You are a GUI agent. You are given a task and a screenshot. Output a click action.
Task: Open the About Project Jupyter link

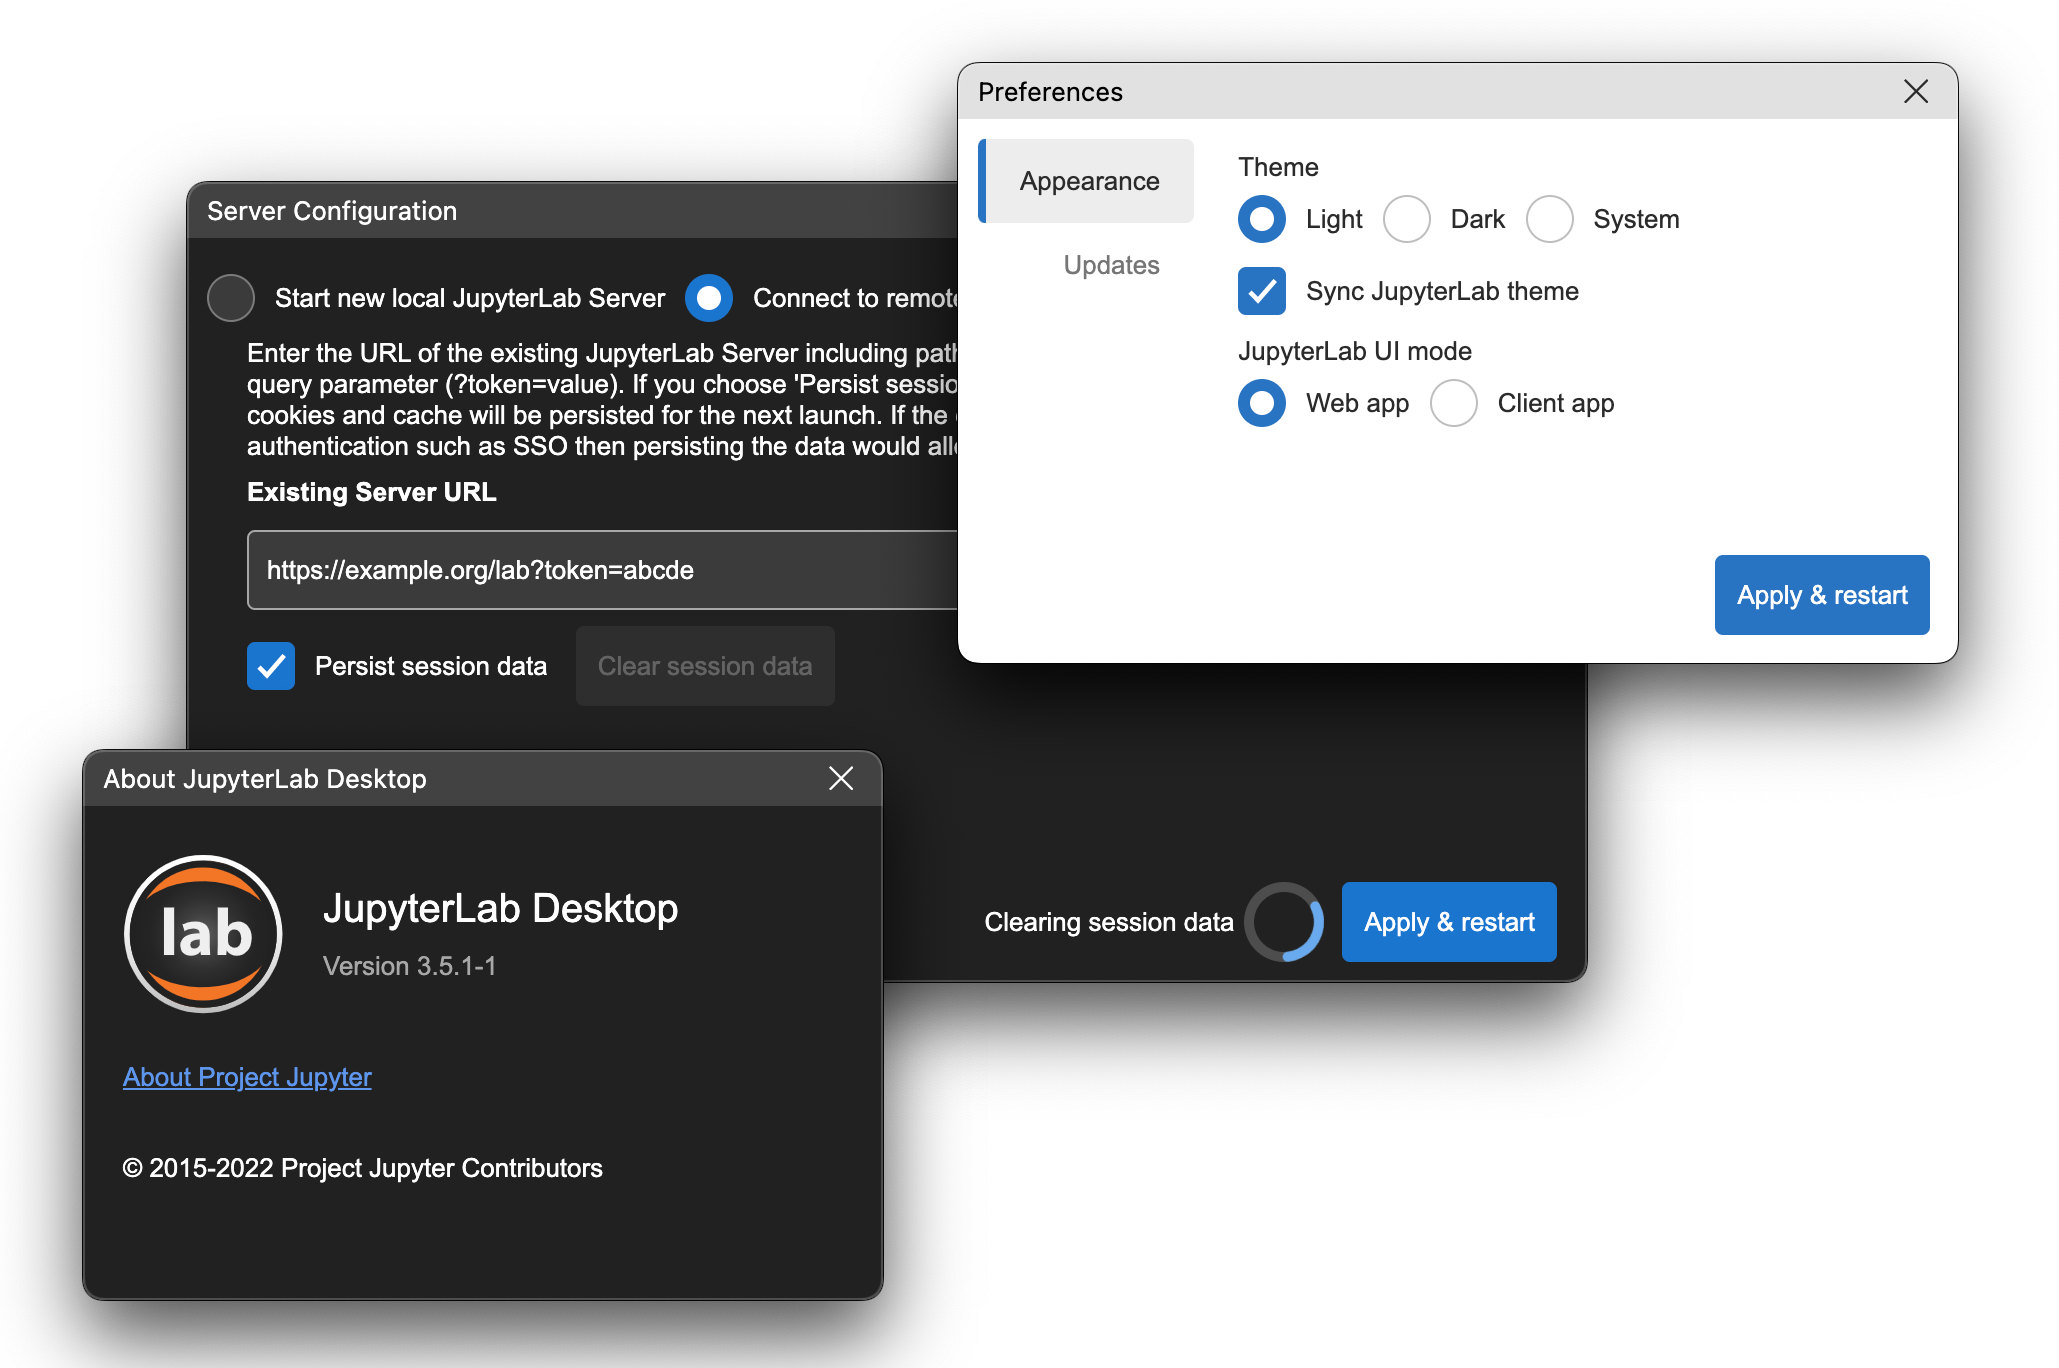247,1077
